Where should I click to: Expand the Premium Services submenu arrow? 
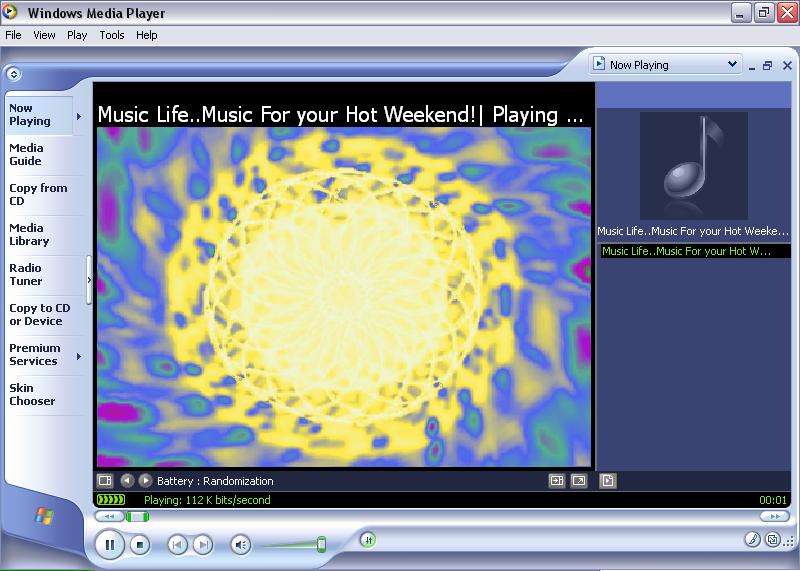[x=79, y=356]
